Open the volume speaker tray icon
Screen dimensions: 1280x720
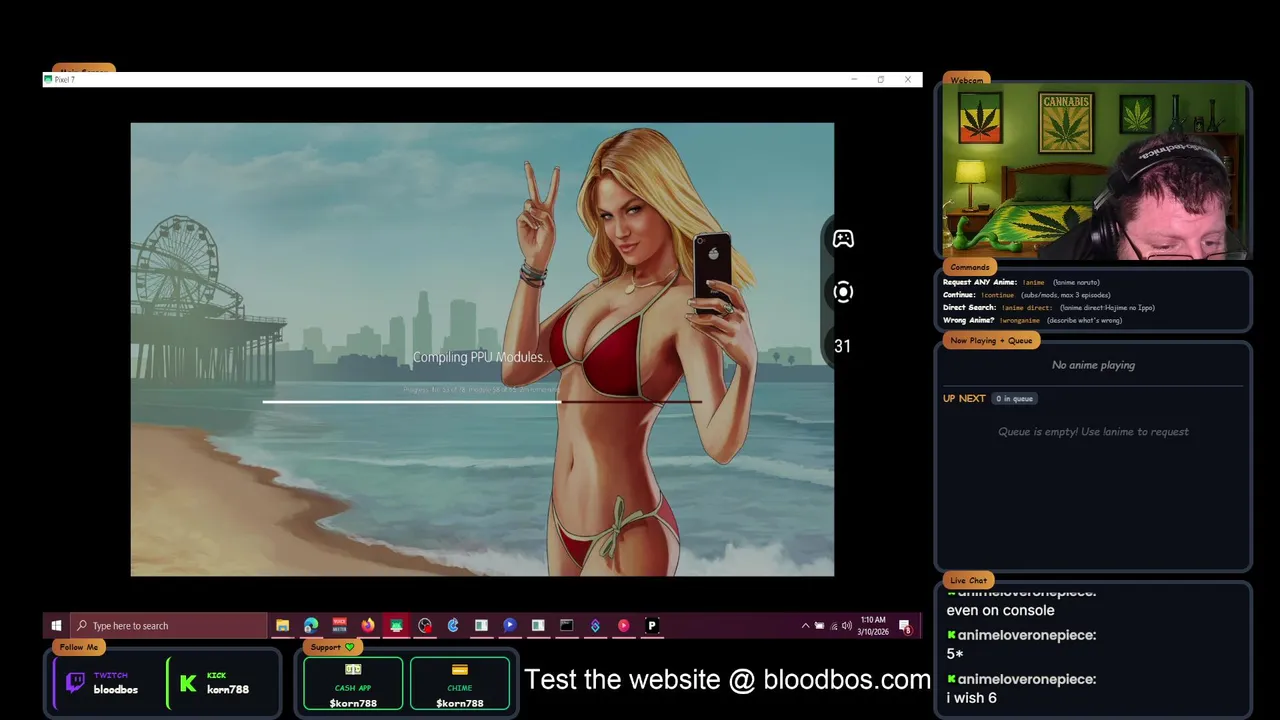(x=847, y=626)
